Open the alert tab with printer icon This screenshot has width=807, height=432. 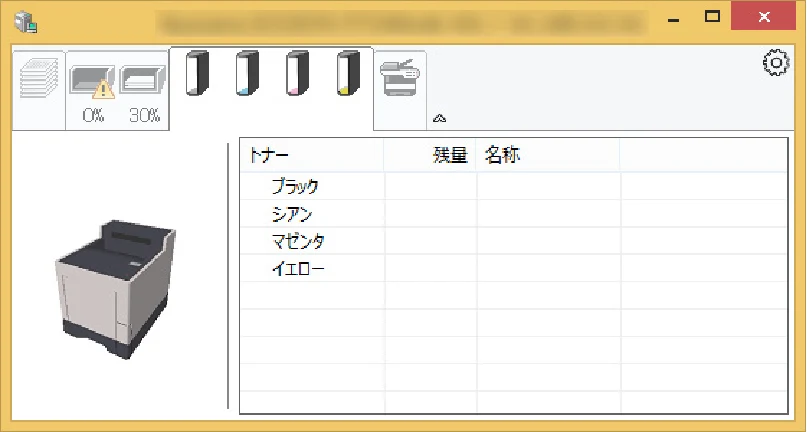[400, 90]
